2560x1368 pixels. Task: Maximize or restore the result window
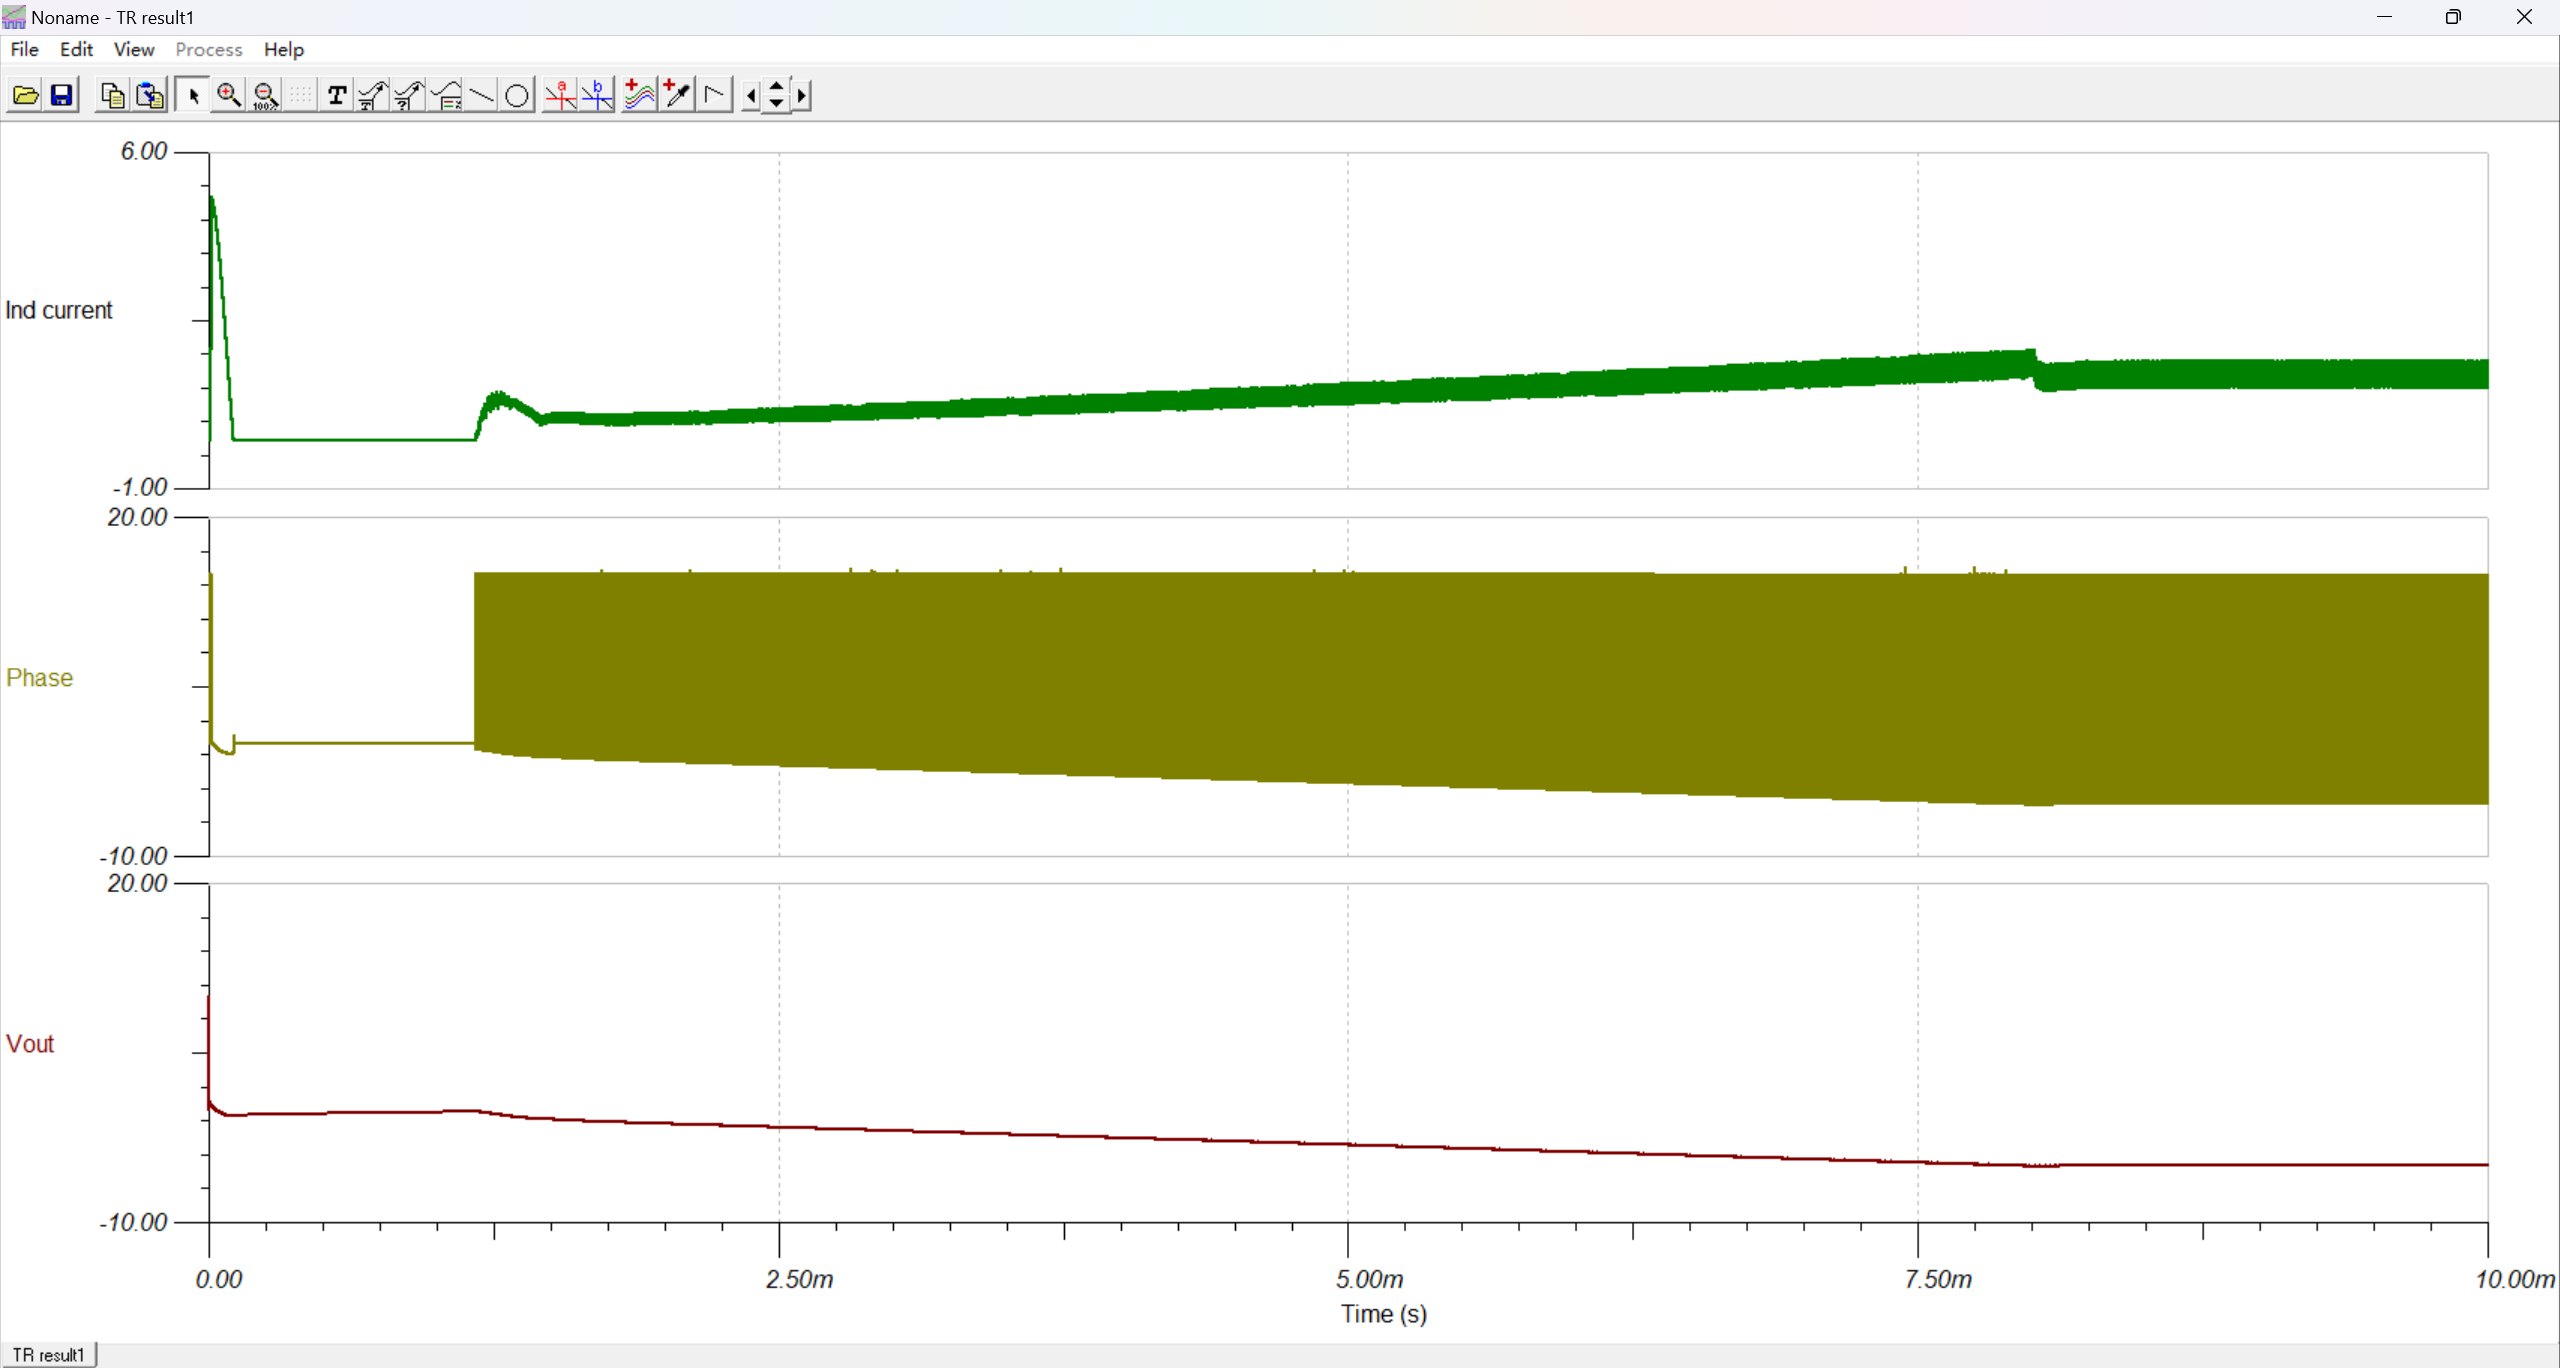[x=2453, y=17]
